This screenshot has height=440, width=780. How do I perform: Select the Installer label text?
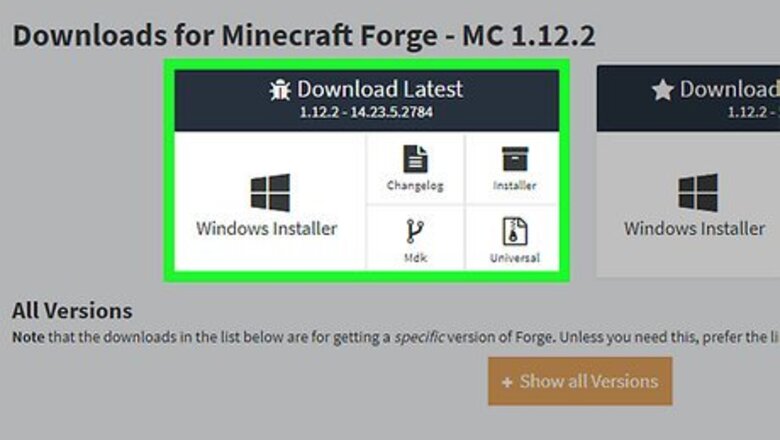(x=515, y=185)
